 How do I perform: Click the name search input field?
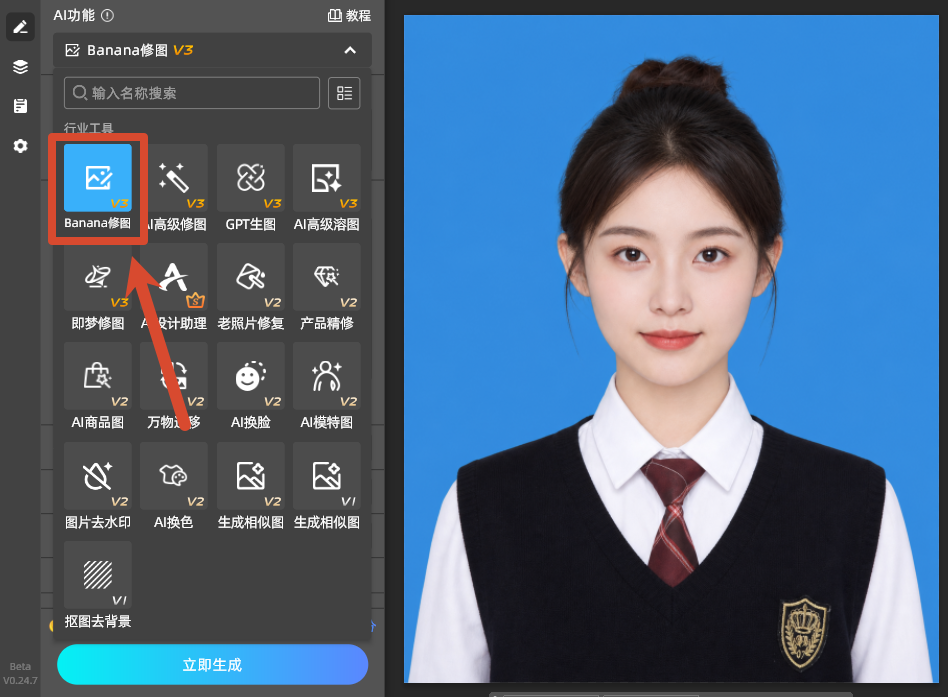coord(192,93)
